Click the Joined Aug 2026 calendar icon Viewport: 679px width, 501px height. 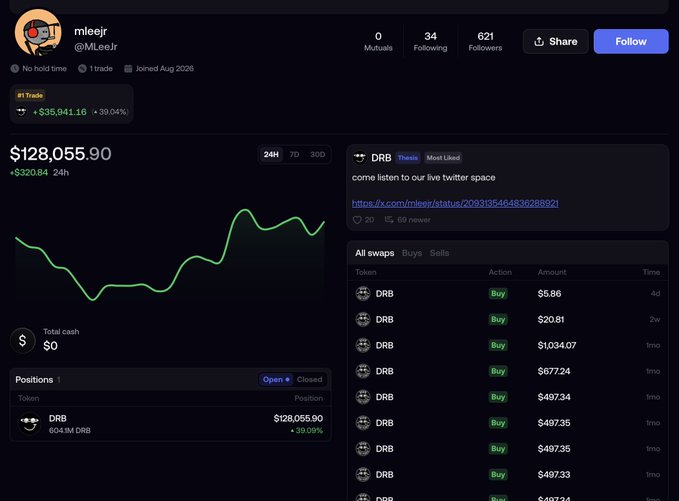pyautogui.click(x=128, y=68)
